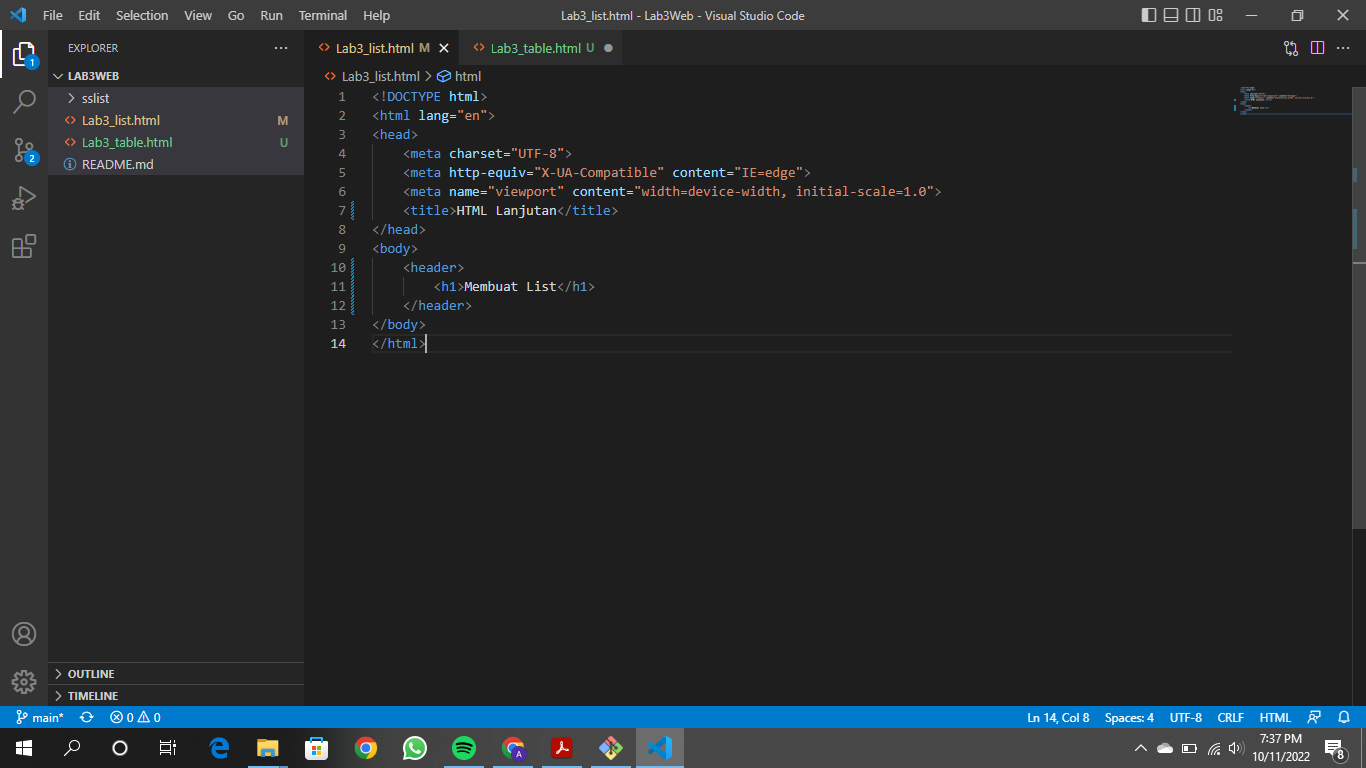Image resolution: width=1366 pixels, height=768 pixels.
Task: Open Lab3_table.html in explorer tree
Action: coord(176,142)
